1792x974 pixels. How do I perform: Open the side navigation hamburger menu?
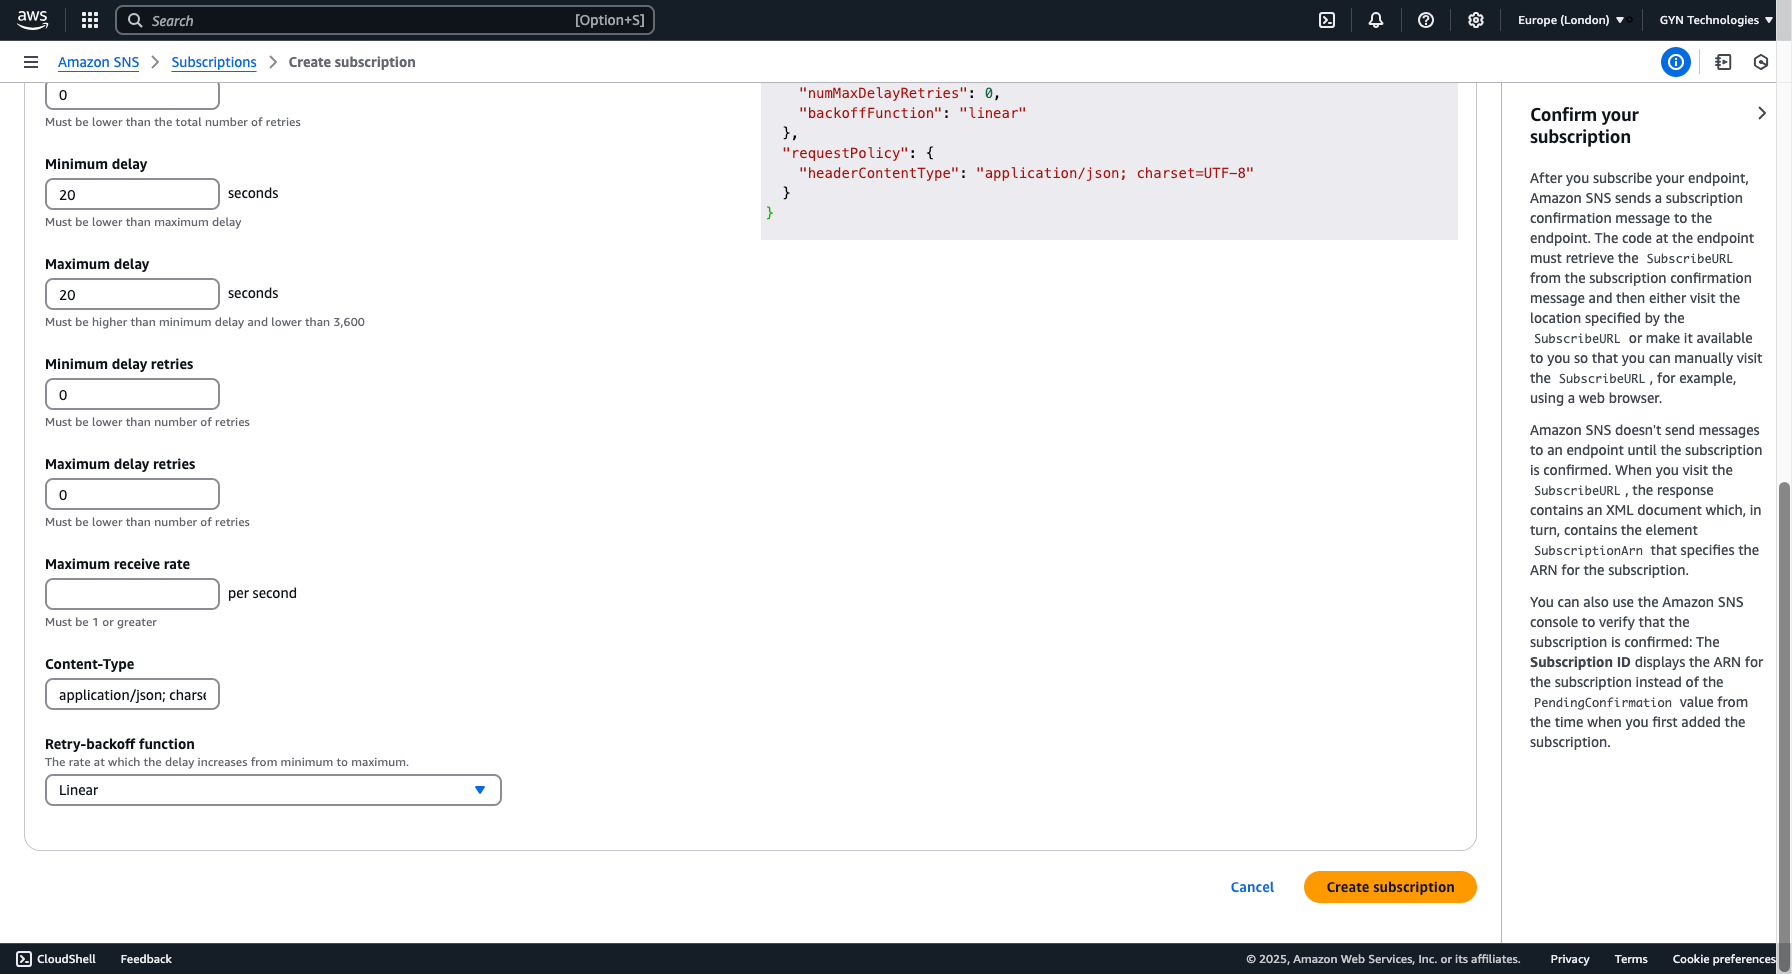pyautogui.click(x=31, y=62)
